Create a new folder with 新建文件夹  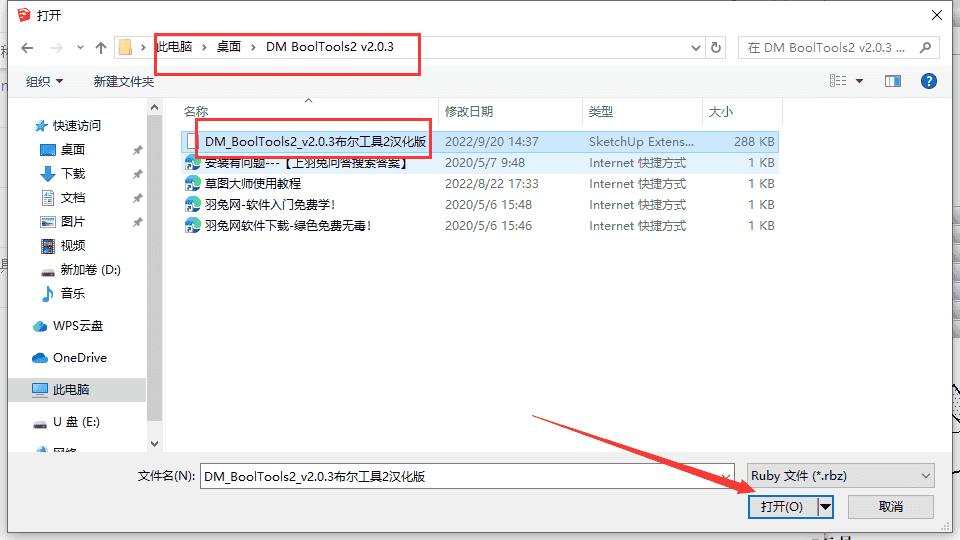coord(124,81)
